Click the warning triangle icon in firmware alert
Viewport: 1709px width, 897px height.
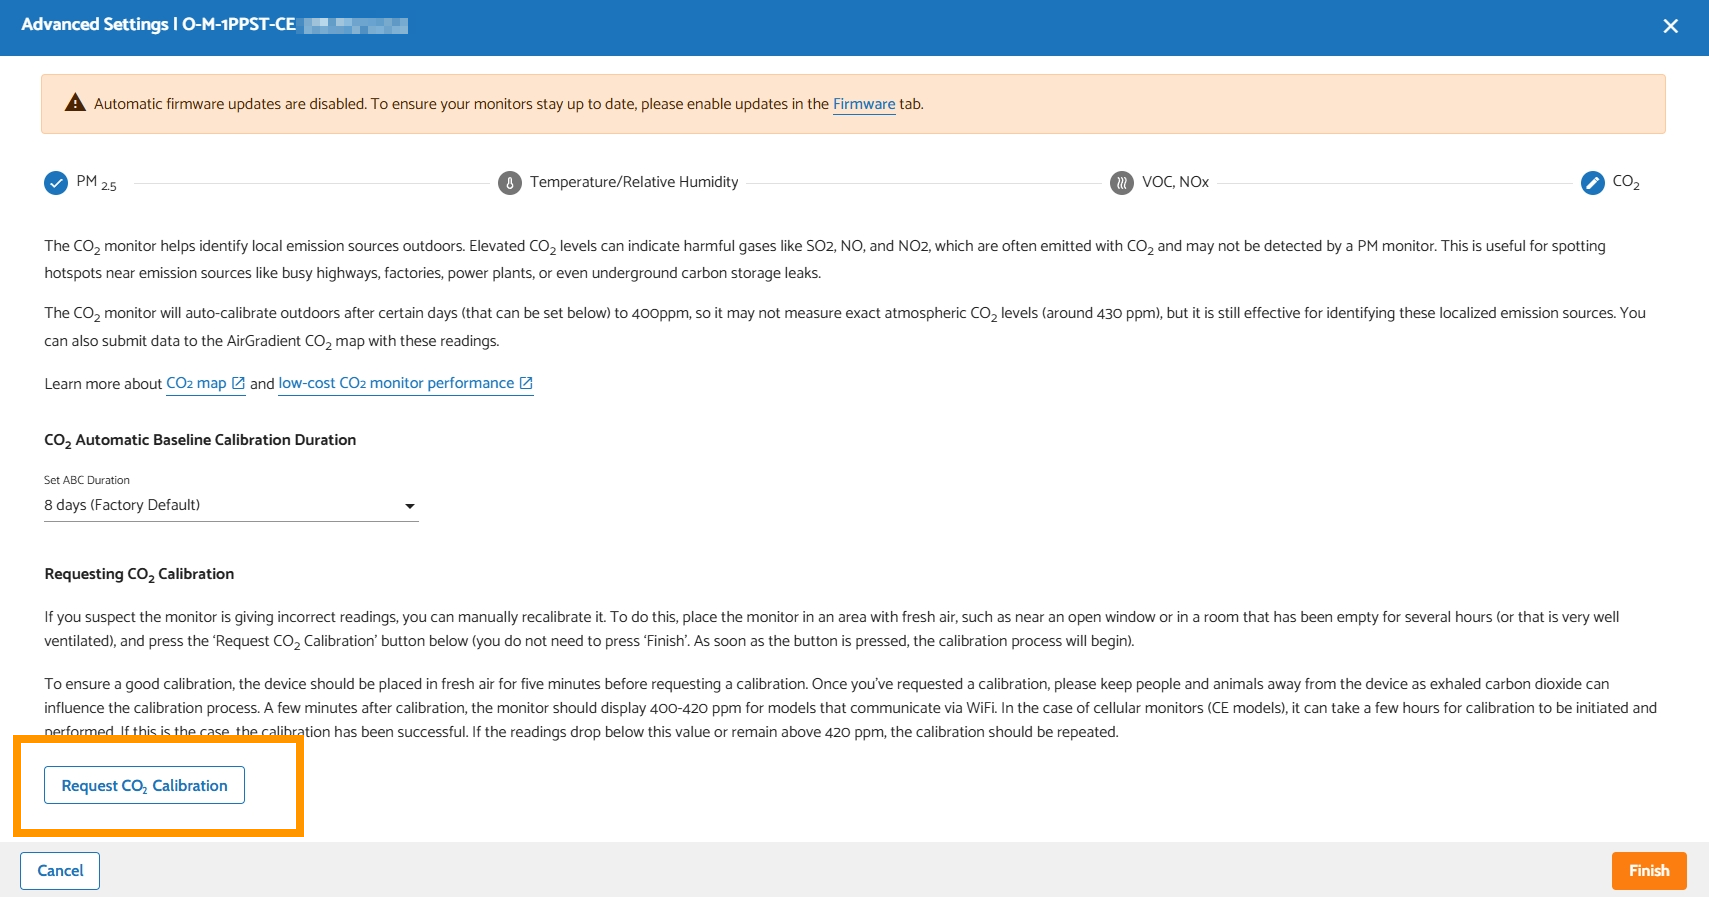[75, 103]
